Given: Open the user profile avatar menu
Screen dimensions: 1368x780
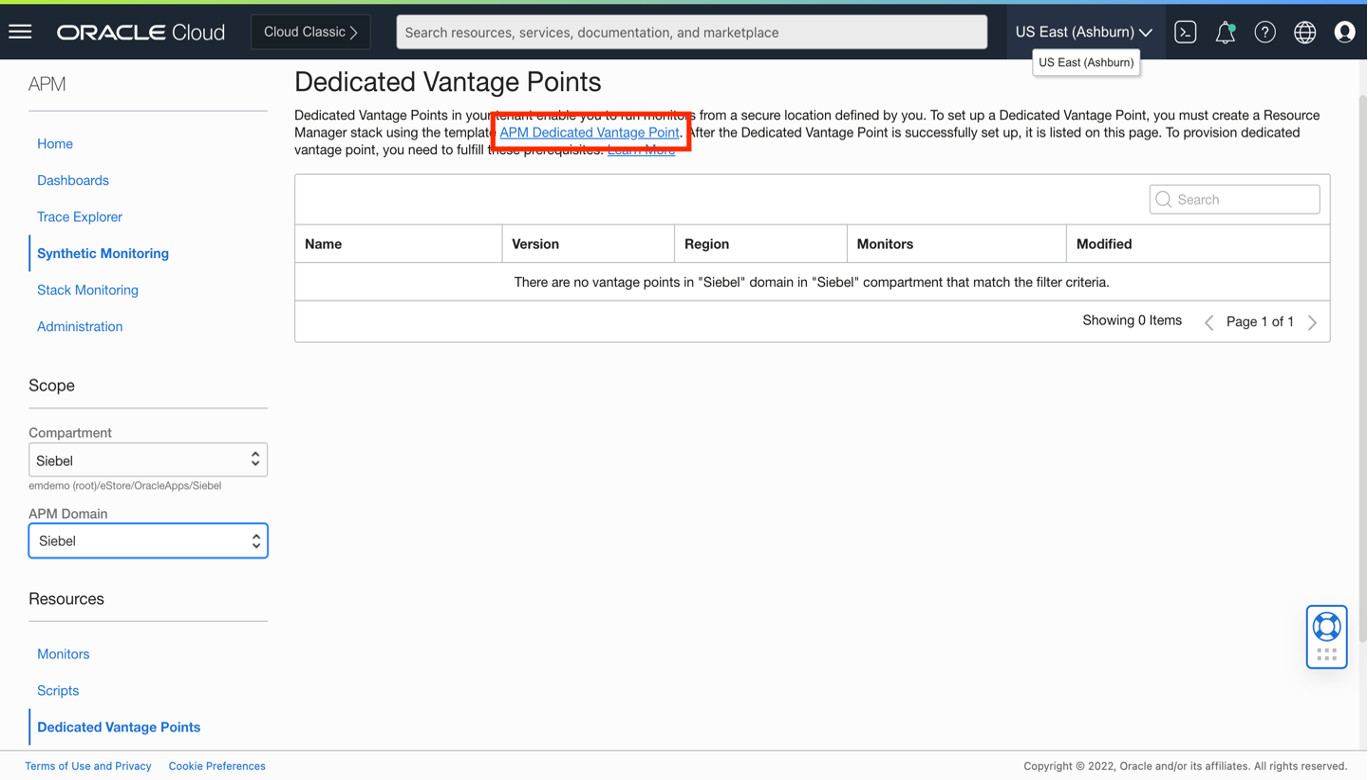Looking at the screenshot, I should (1345, 32).
